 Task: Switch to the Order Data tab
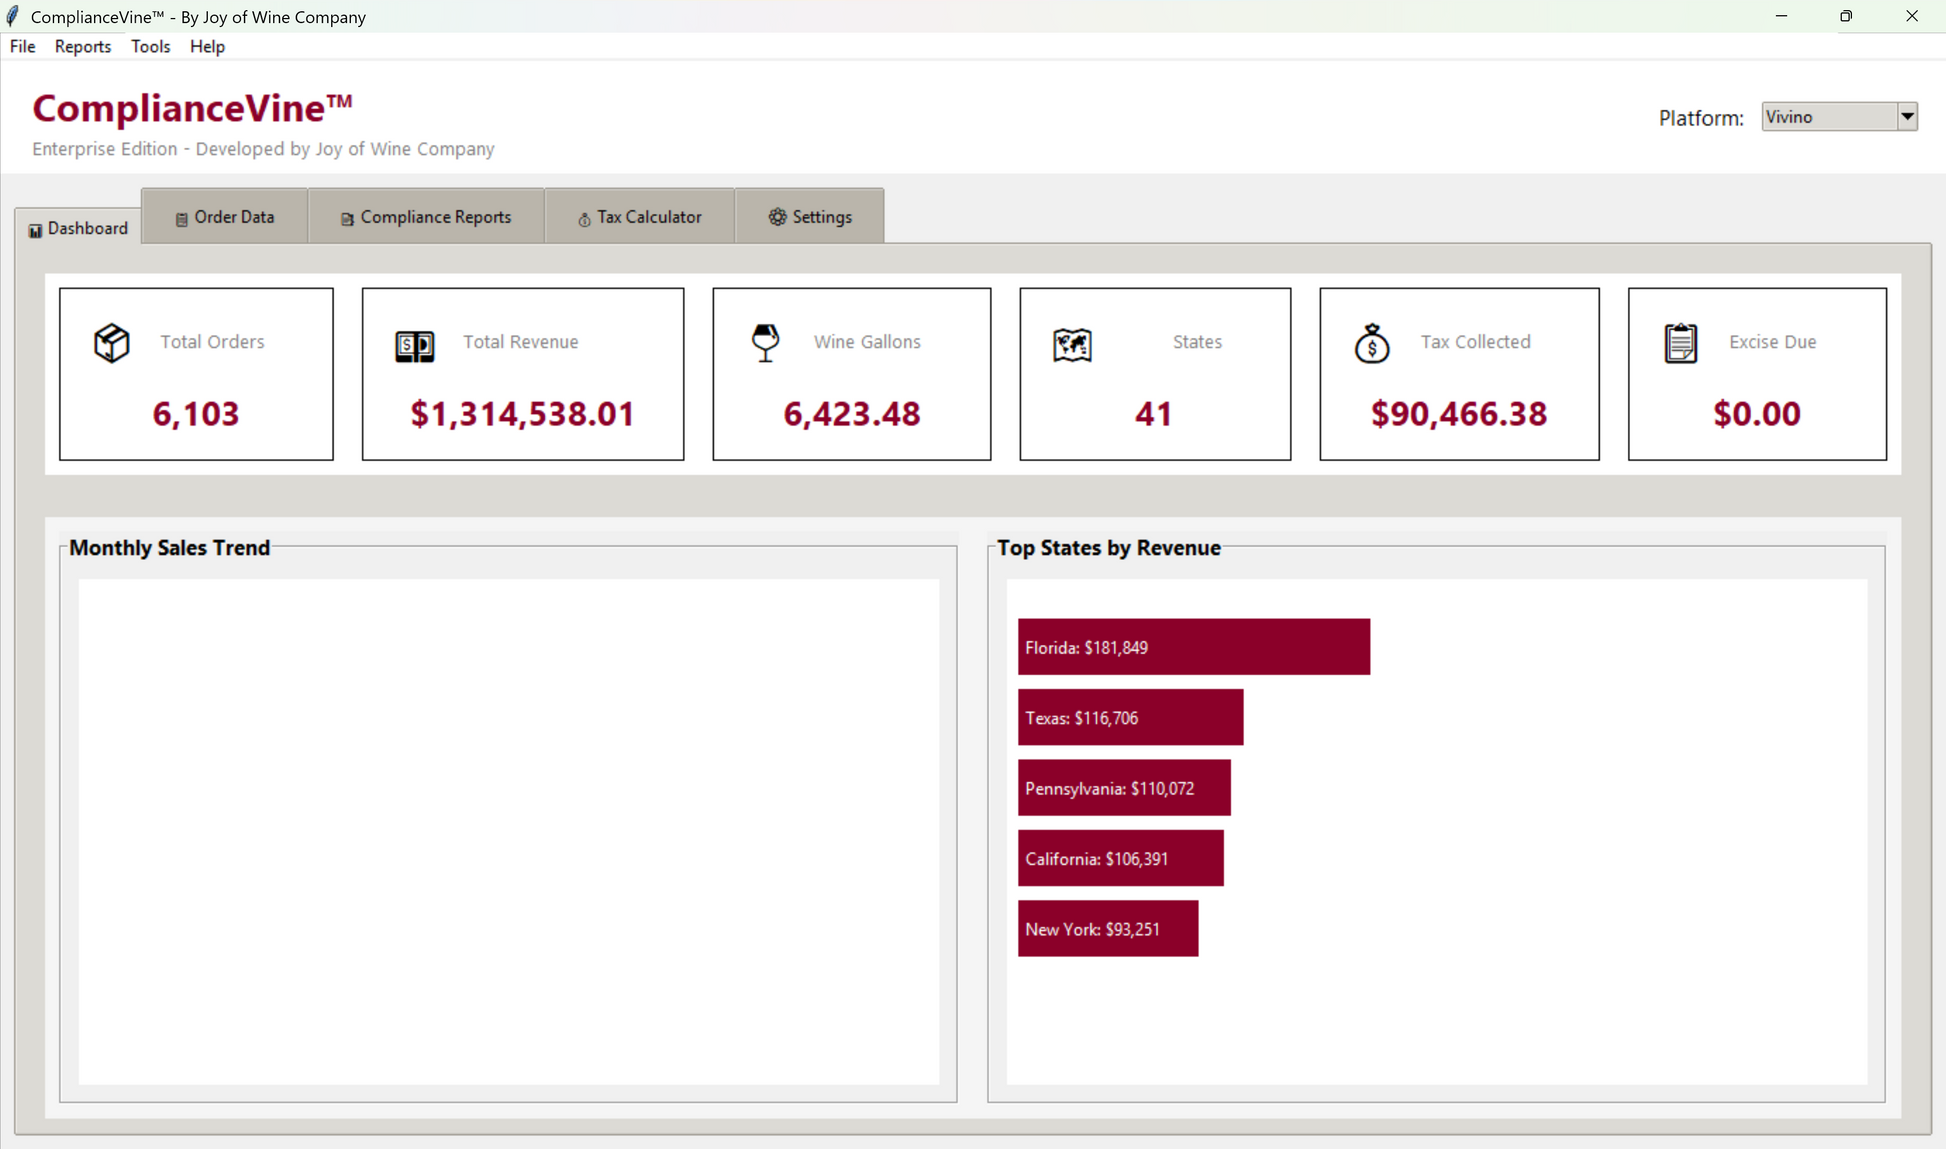coord(225,216)
